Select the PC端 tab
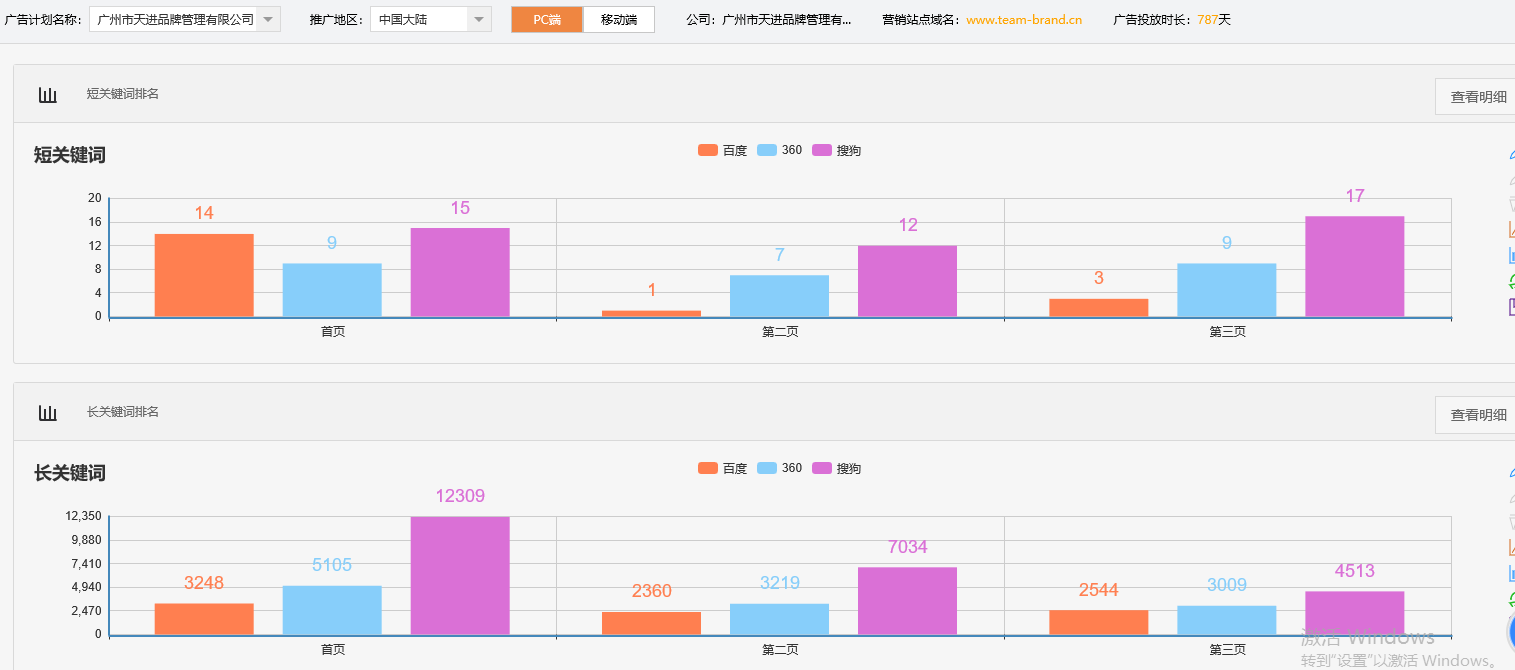1515x670 pixels. coord(546,18)
